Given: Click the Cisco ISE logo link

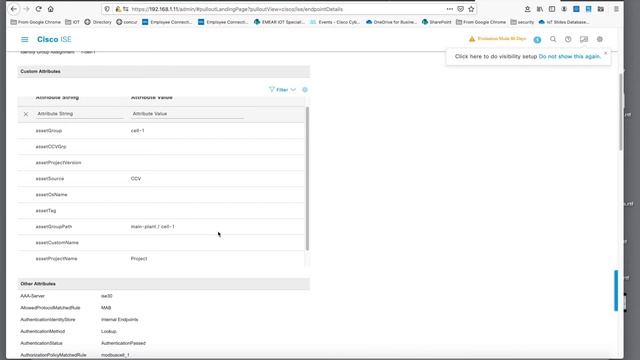Looking at the screenshot, I should pos(54,40).
